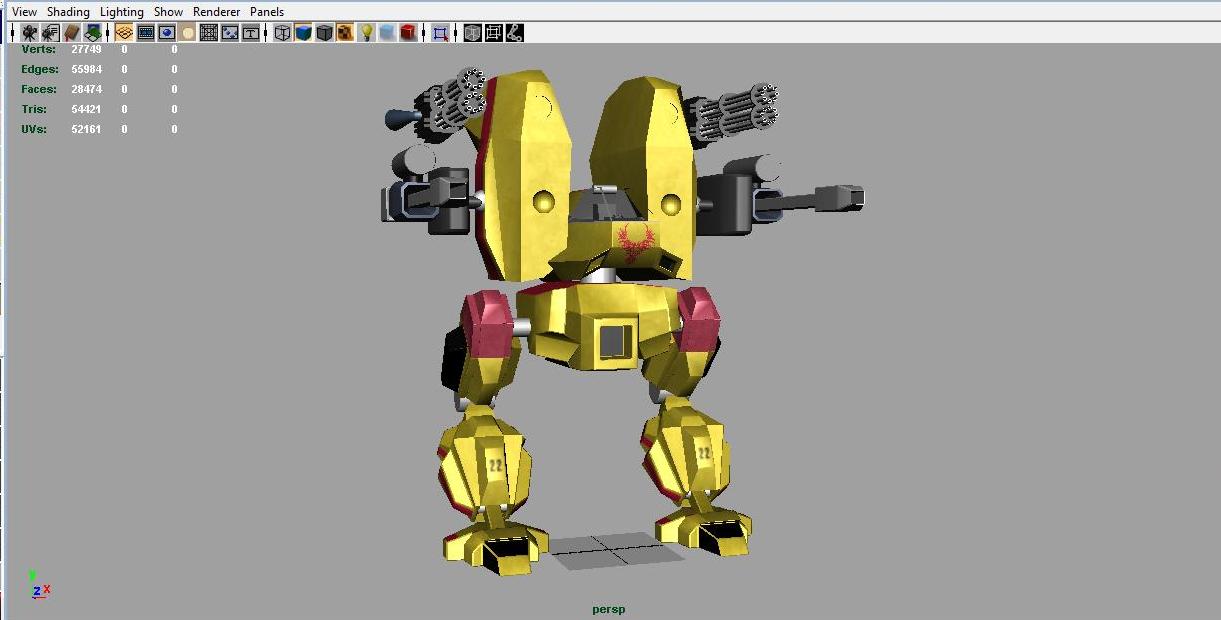
Task: Open the Renderer menu
Action: coord(217,12)
